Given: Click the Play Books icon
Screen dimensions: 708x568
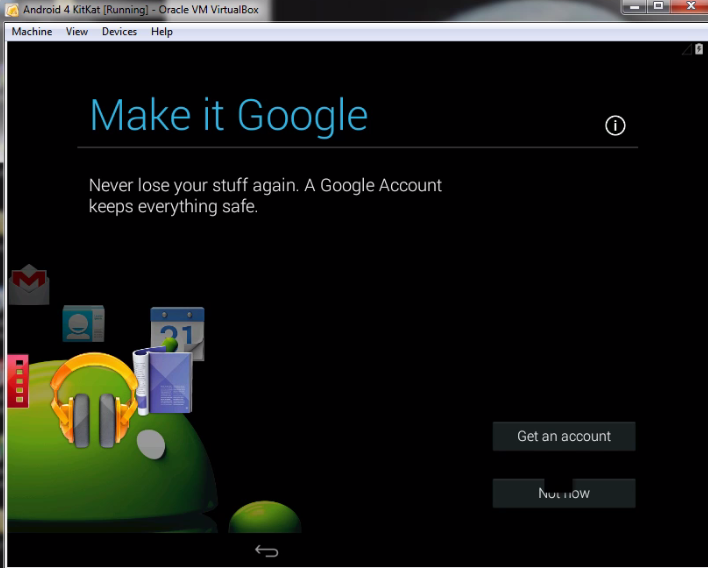Looking at the screenshot, I should [163, 381].
